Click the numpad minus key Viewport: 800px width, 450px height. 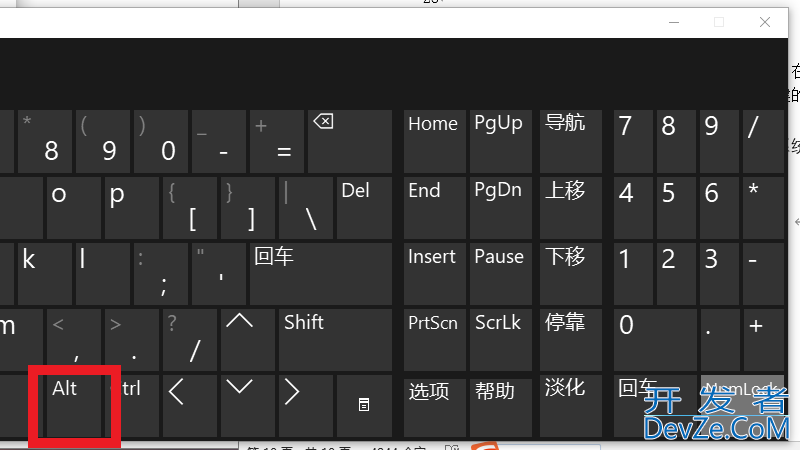(763, 274)
